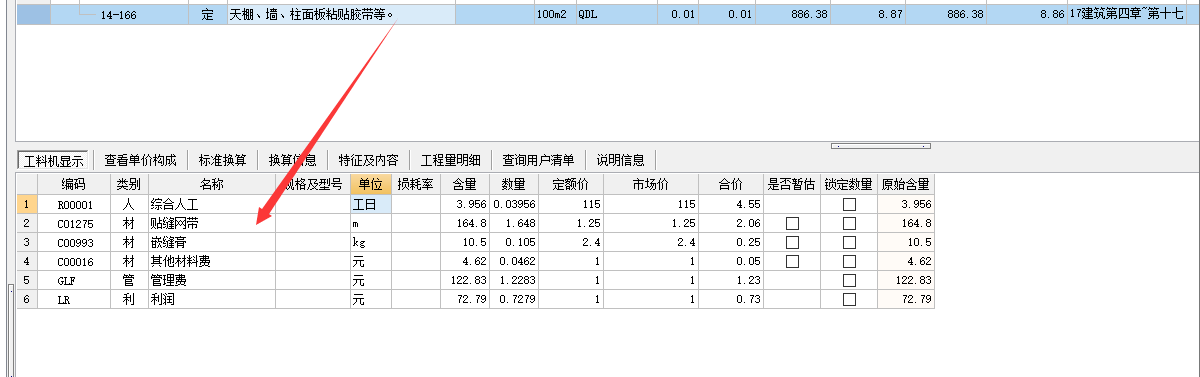
Task: Toggle 锁定数量 for 其他材料费 row
Action: (849, 261)
